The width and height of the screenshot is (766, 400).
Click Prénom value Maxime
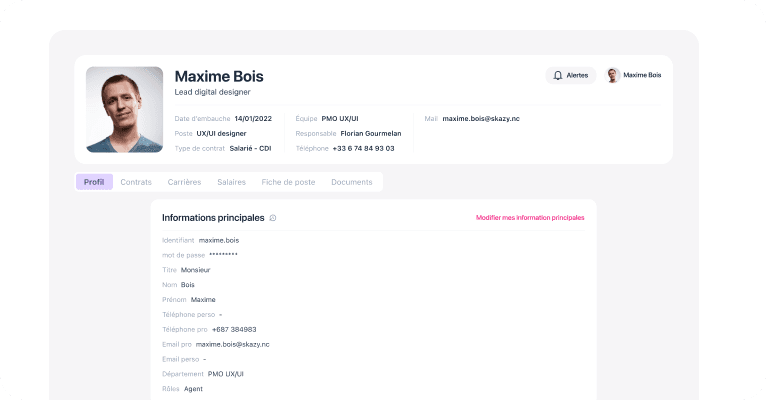coord(203,300)
